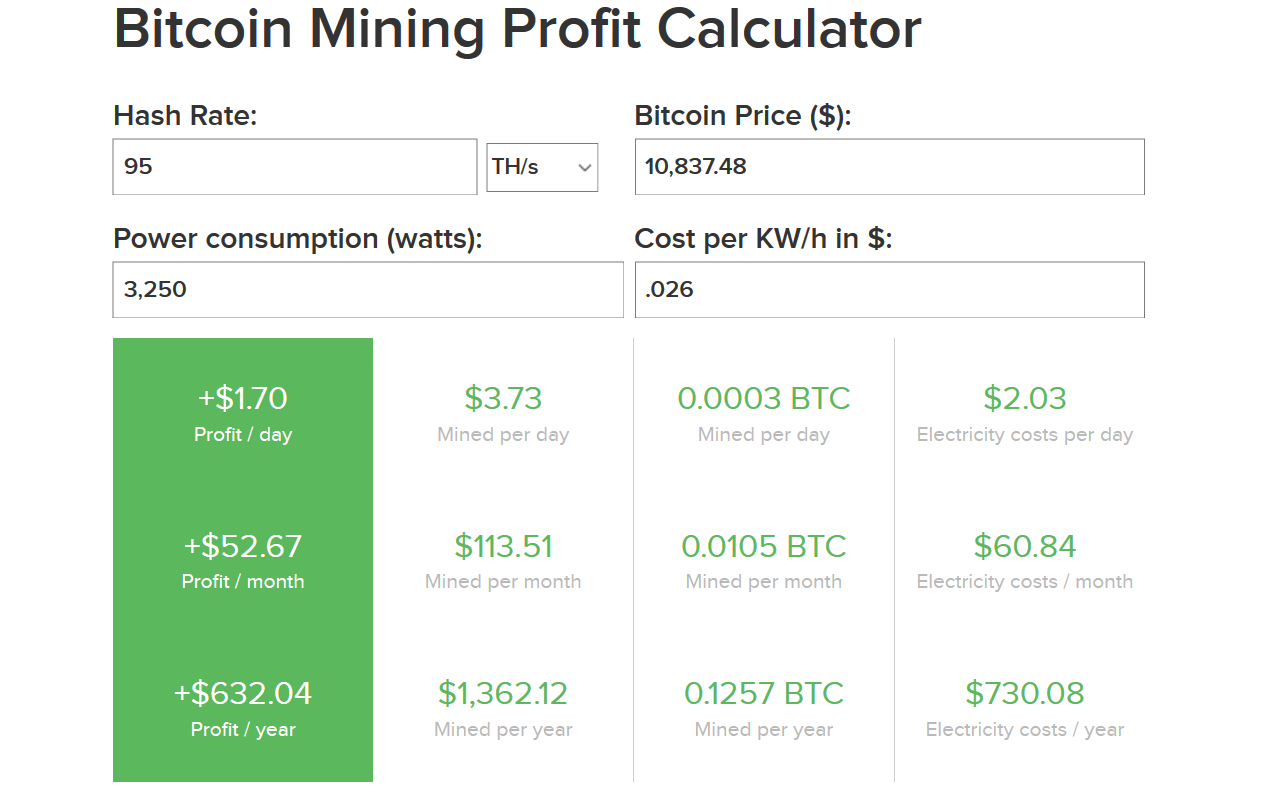Click the Bitcoin Mining Profit Calculator heading

click(x=518, y=30)
